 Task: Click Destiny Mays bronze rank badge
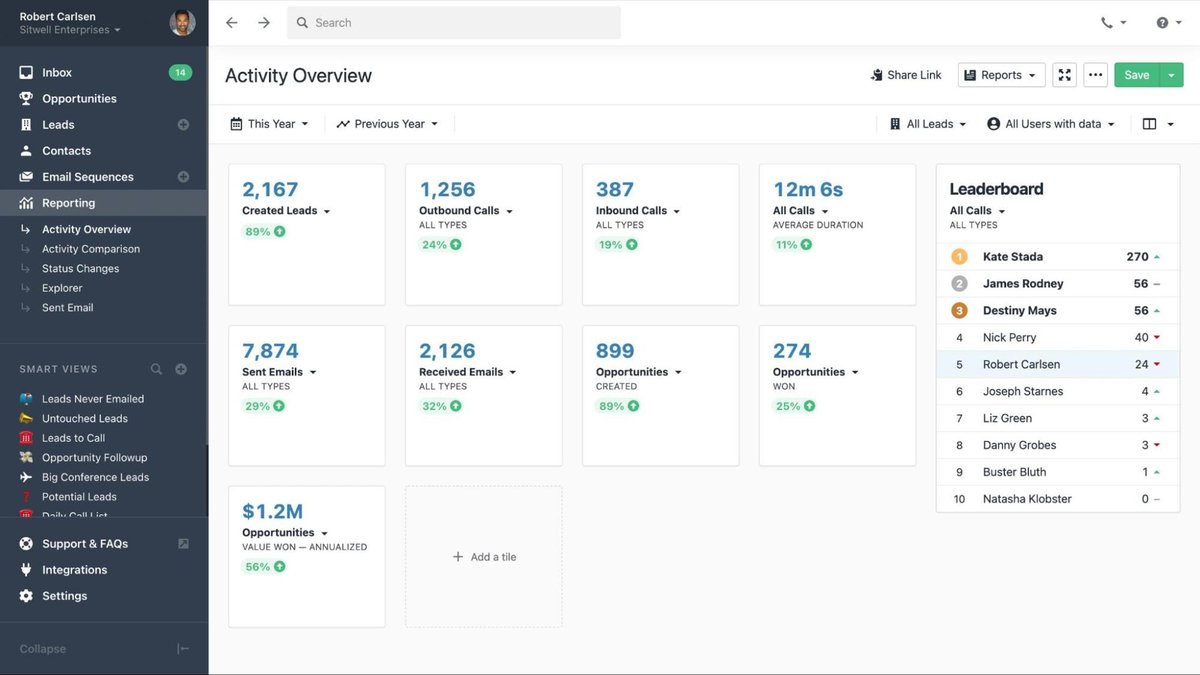click(959, 311)
